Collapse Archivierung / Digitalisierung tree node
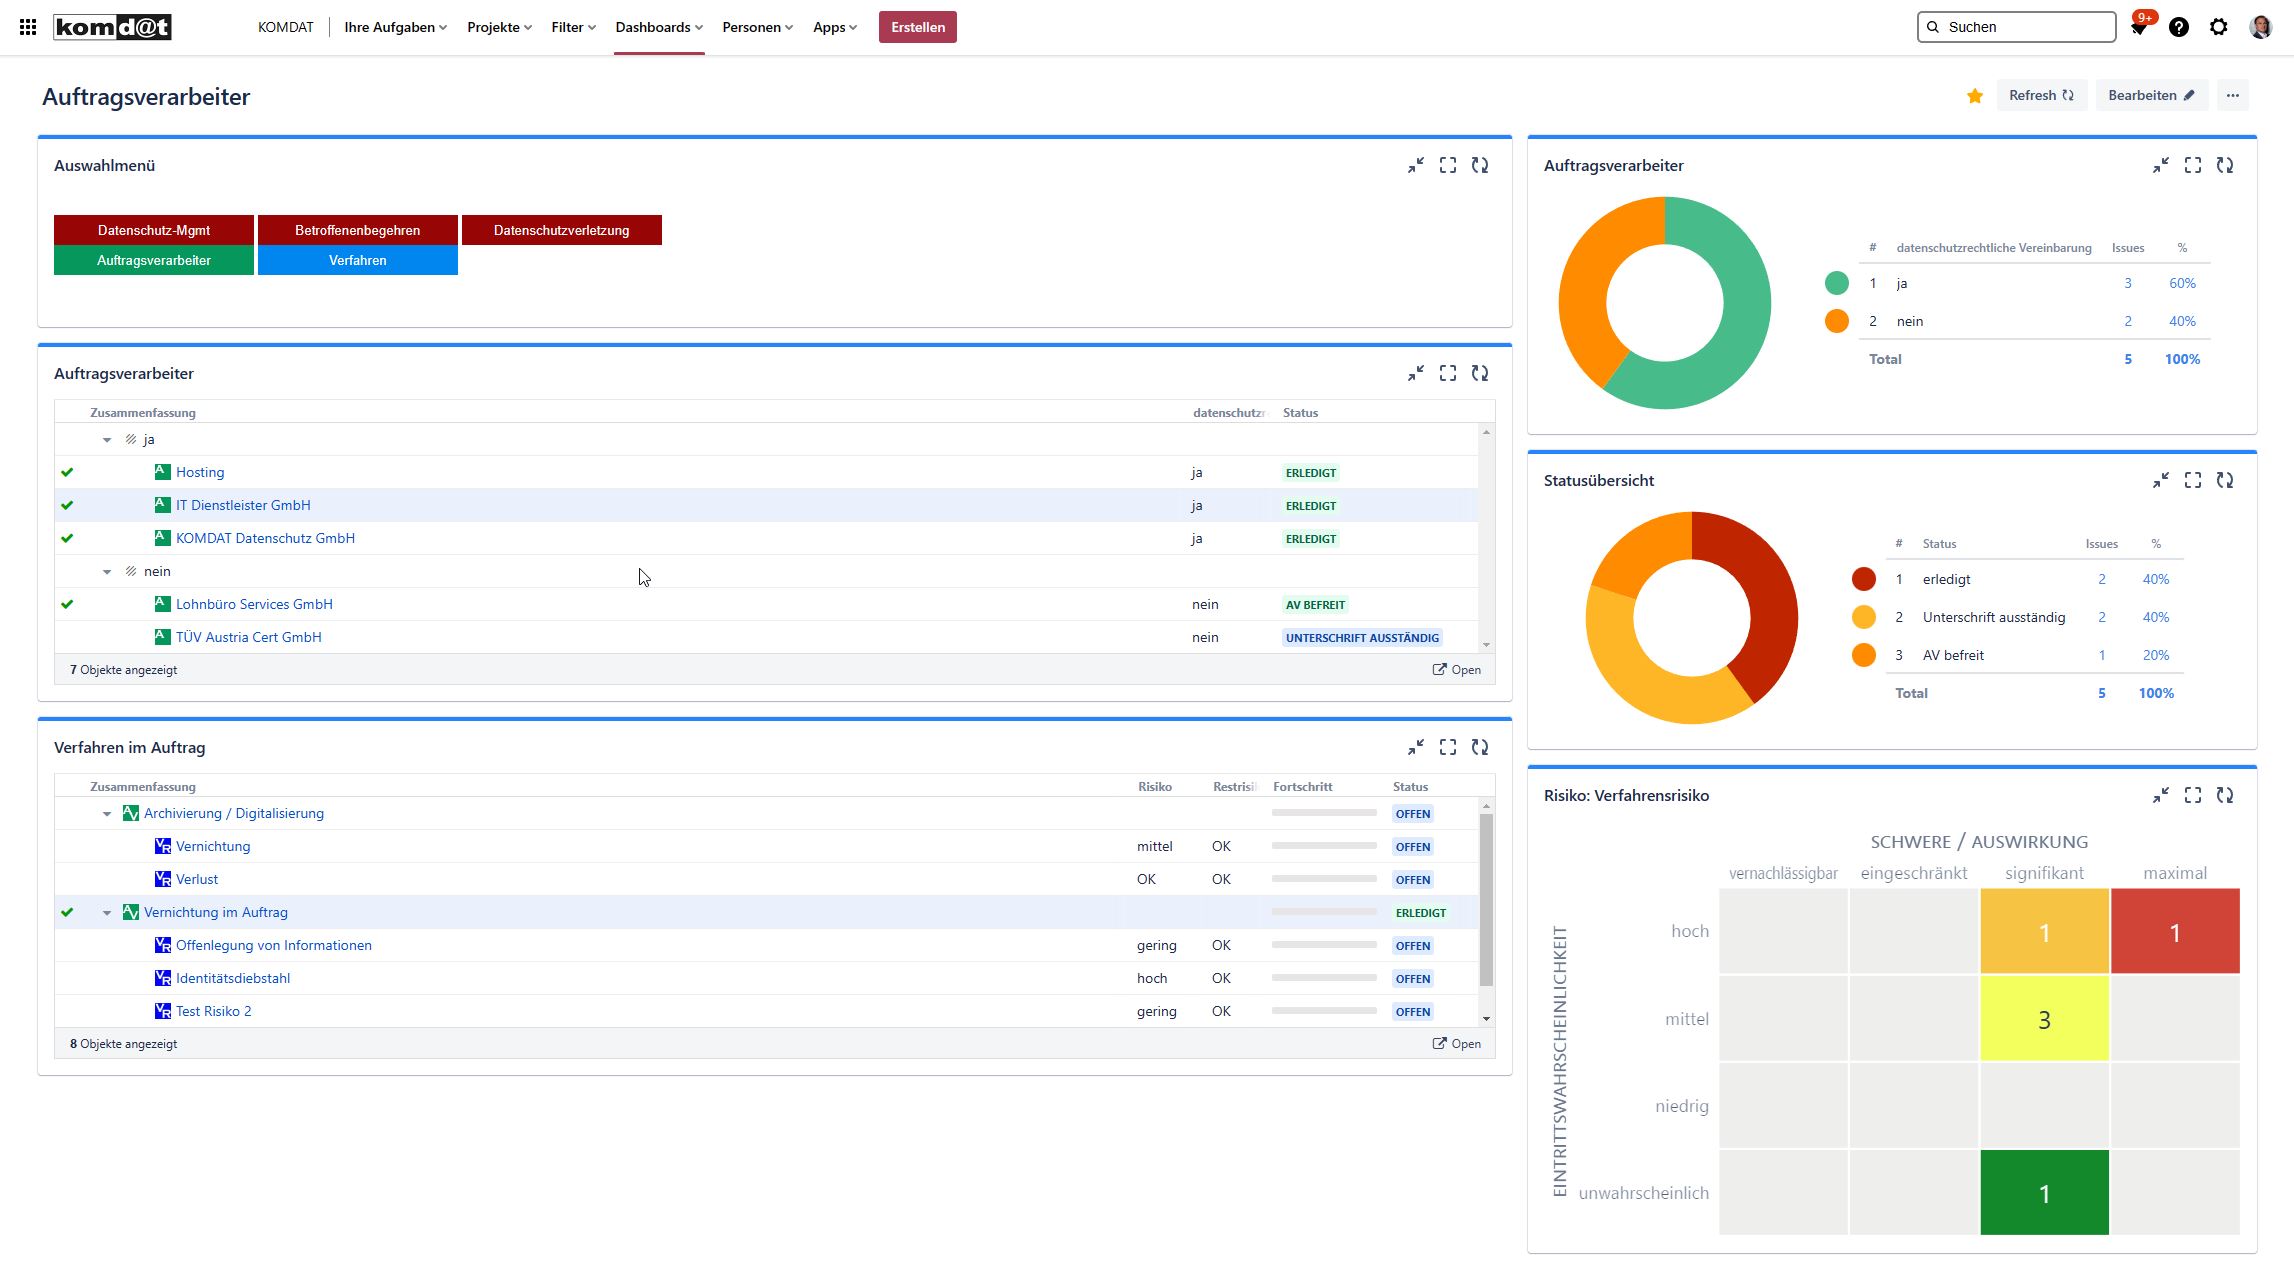The height and width of the screenshot is (1266, 2294). coord(107,814)
